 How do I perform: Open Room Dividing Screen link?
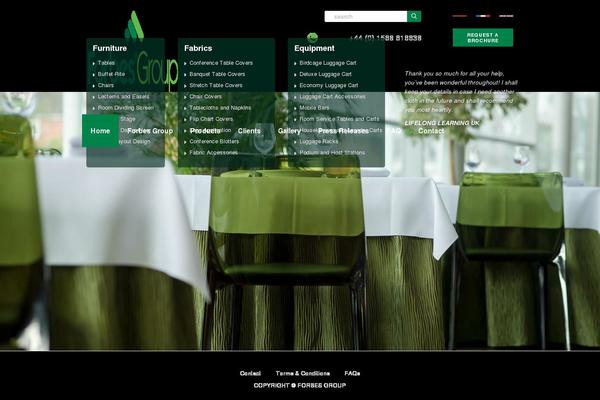tap(126, 108)
